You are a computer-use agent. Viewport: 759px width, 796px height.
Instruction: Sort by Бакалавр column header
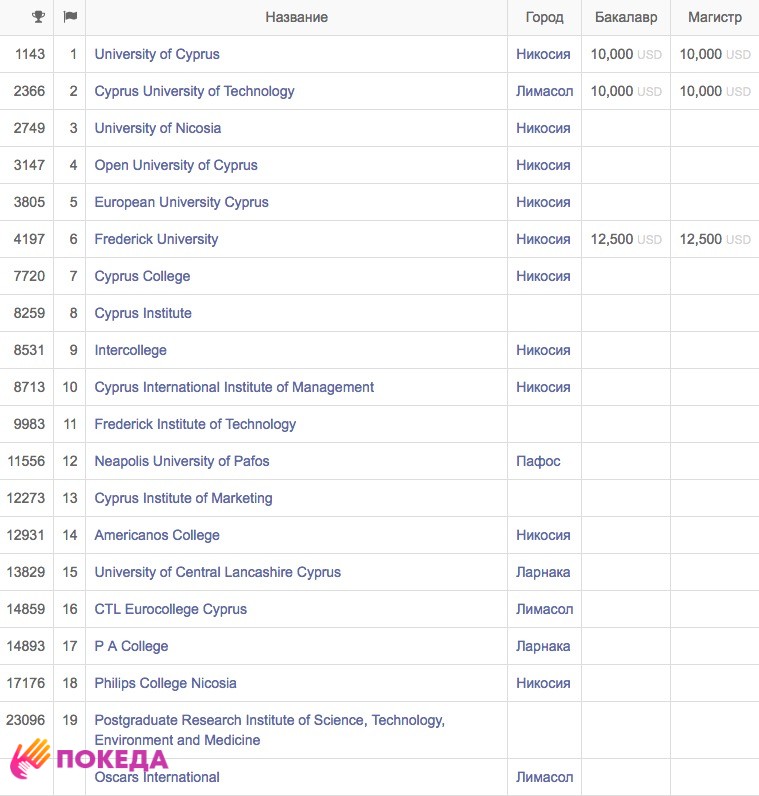(625, 17)
